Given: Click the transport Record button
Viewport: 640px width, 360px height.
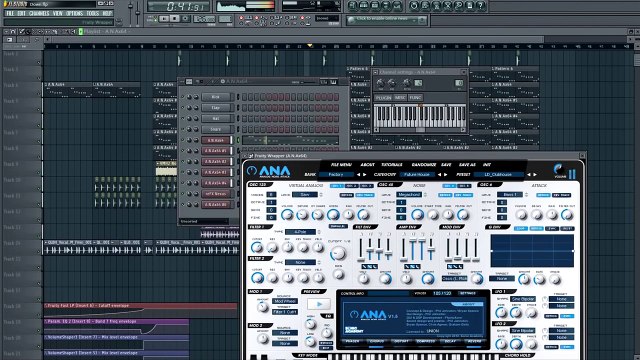Looking at the screenshot, I should [185, 19].
